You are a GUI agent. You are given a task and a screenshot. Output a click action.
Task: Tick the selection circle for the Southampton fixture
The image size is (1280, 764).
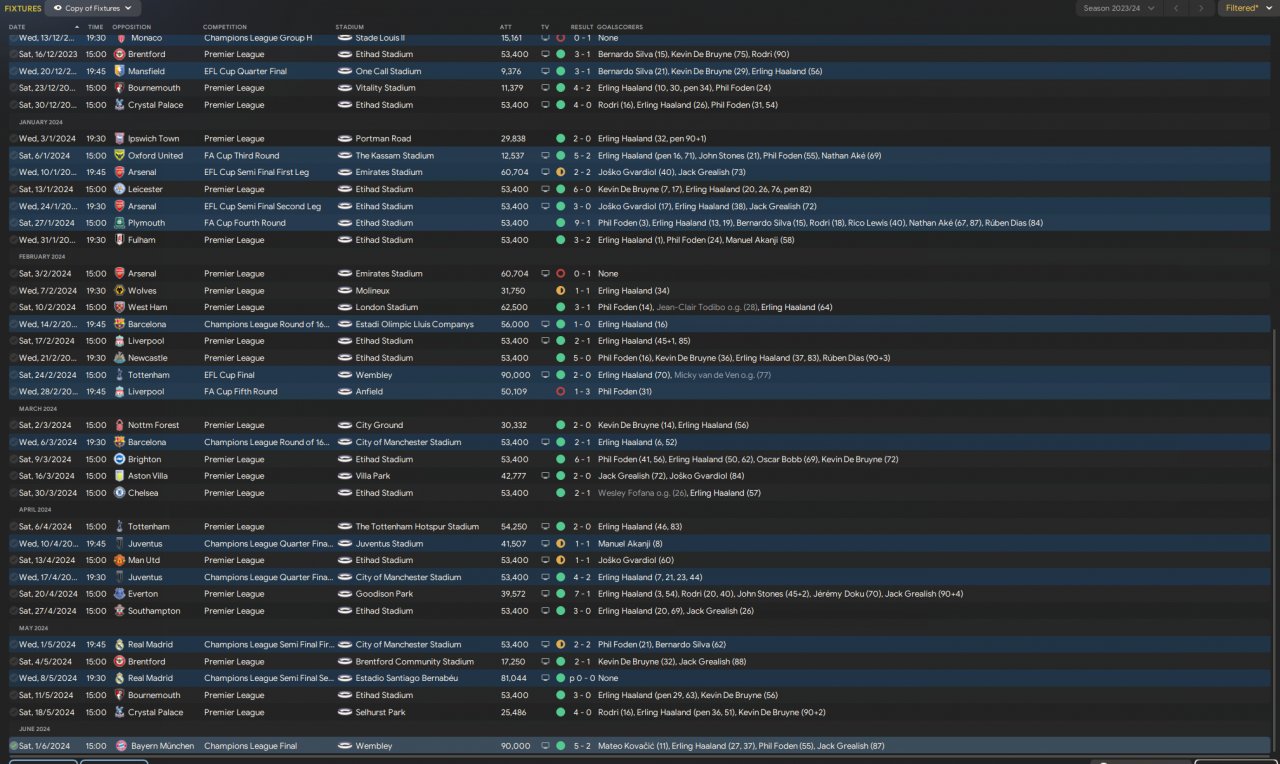[x=14, y=611]
